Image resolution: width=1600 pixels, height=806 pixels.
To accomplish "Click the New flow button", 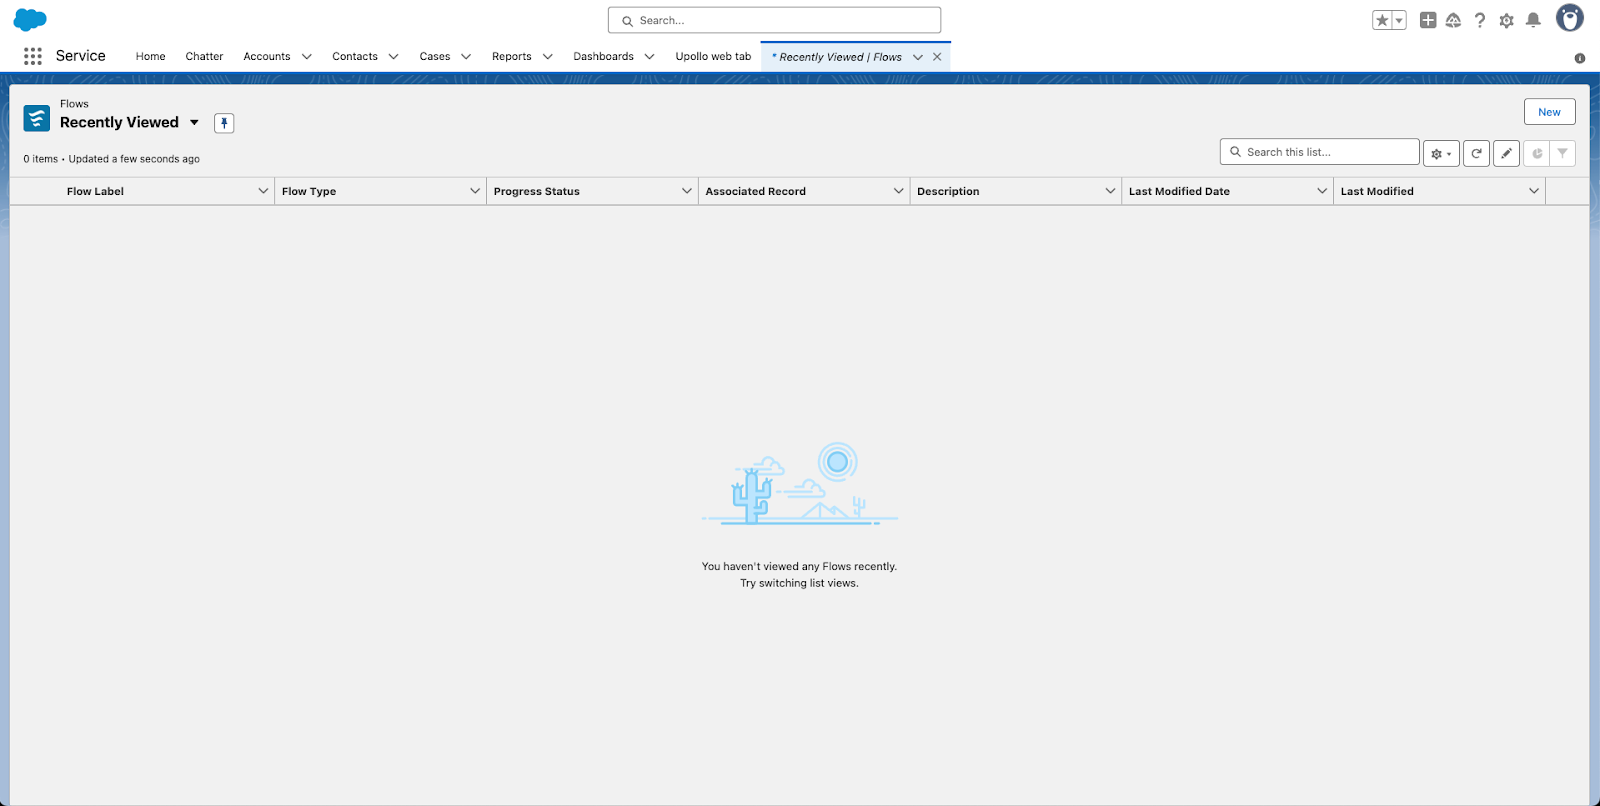I will pos(1549,112).
